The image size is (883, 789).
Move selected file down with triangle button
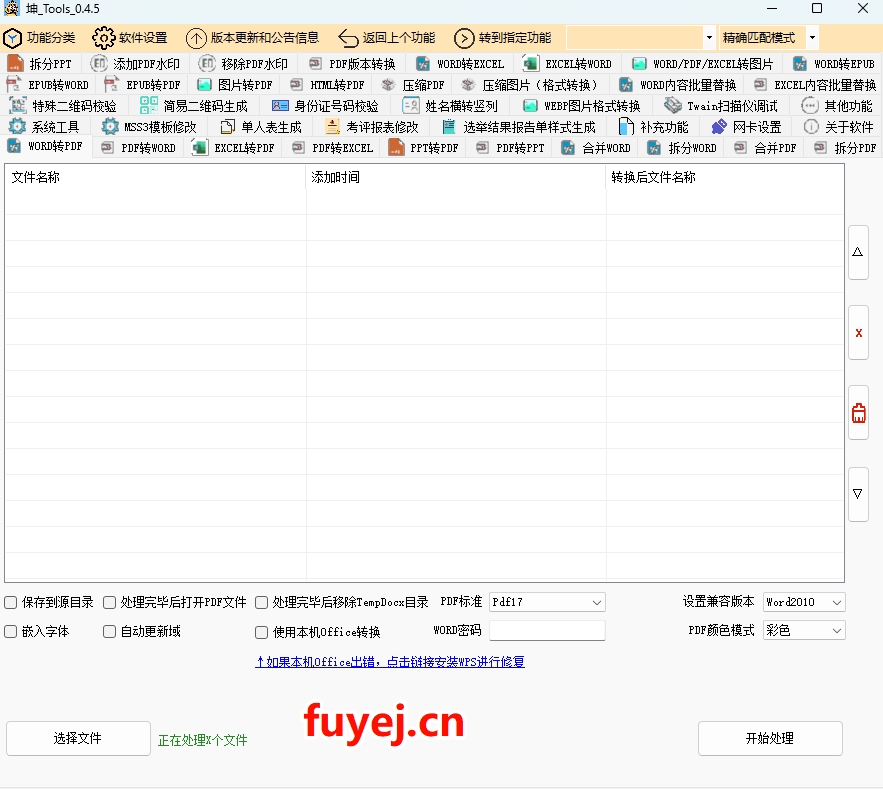[x=858, y=494]
